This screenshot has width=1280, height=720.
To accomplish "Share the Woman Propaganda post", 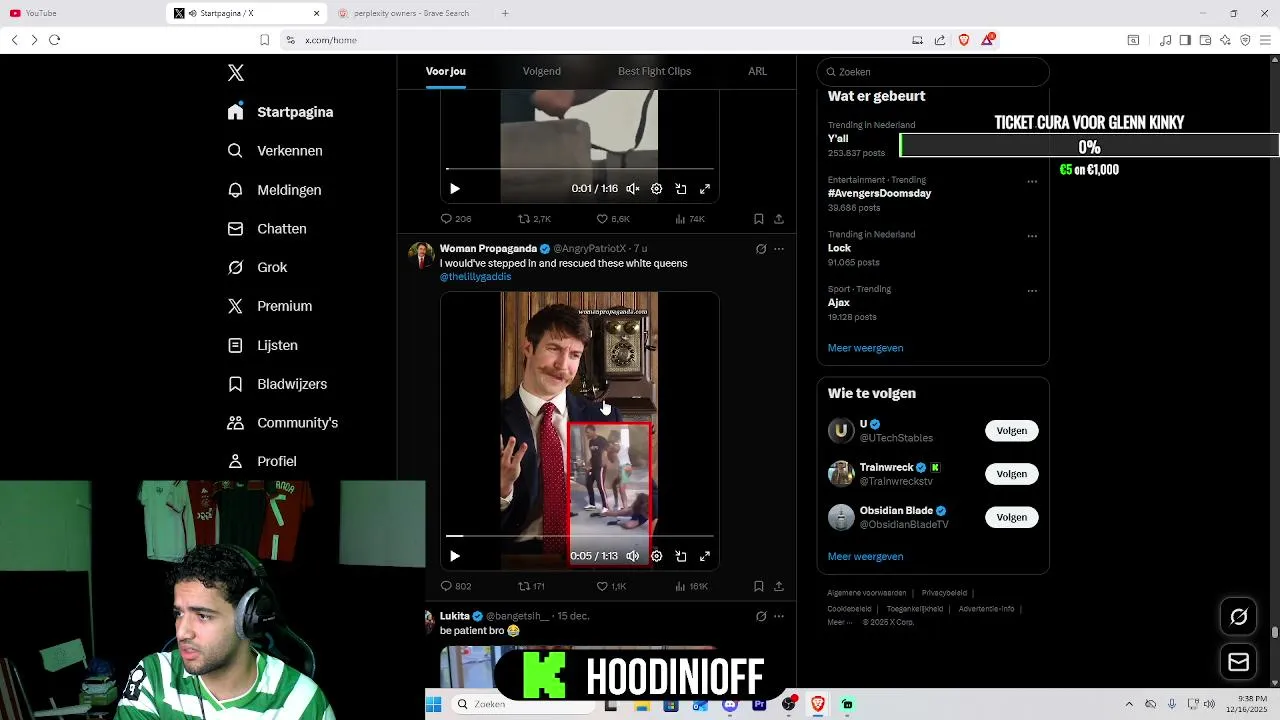I will pyautogui.click(x=779, y=586).
